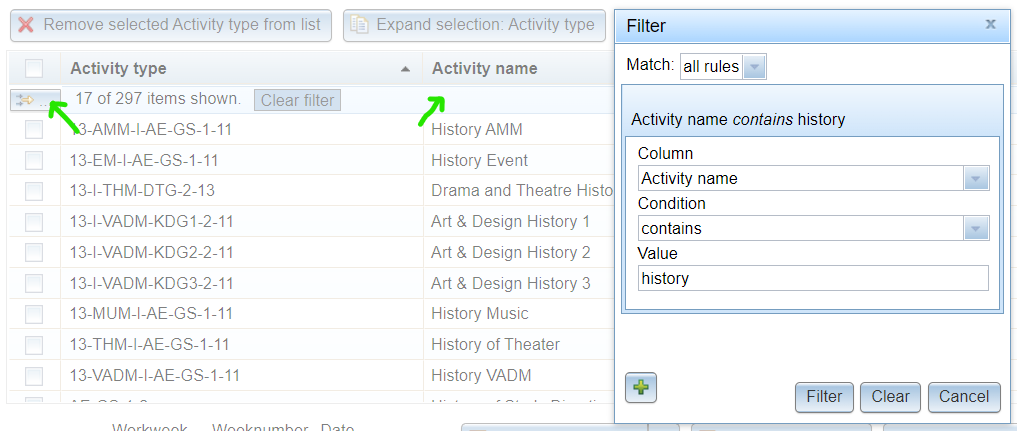Screen dimensions: 1017x431
Task: Check the box for 13-THM-I-AE-GS-1-11
Action: (34, 344)
